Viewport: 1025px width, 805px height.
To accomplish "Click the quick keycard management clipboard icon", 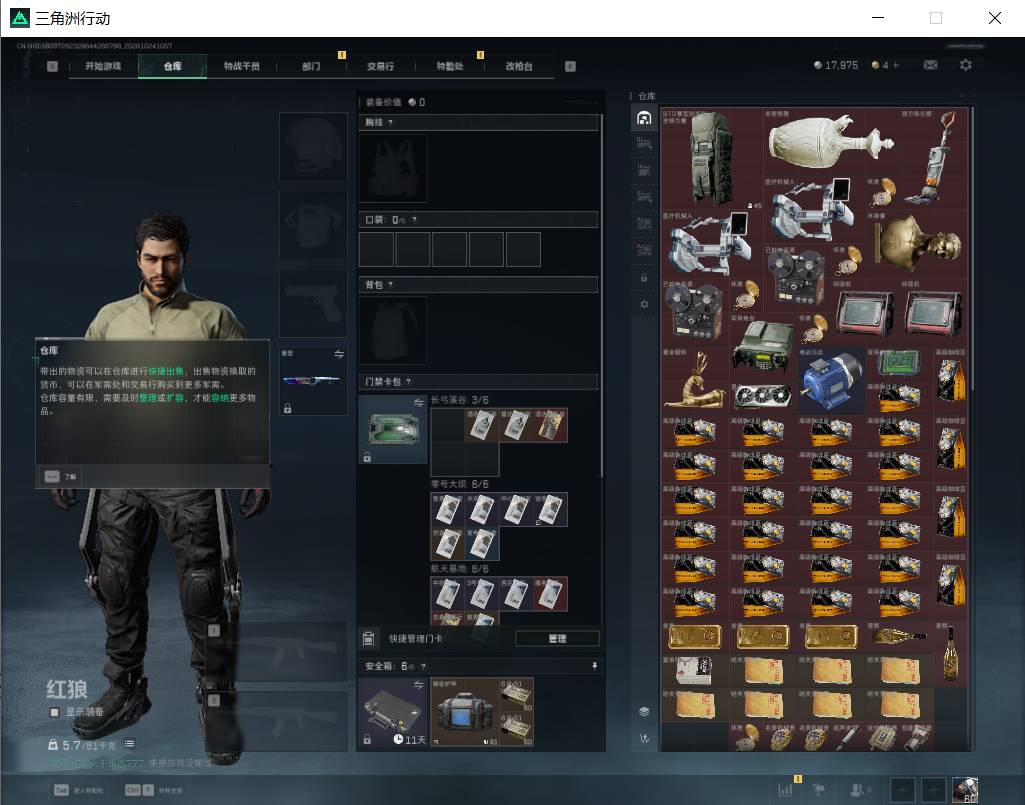I will click(368, 638).
